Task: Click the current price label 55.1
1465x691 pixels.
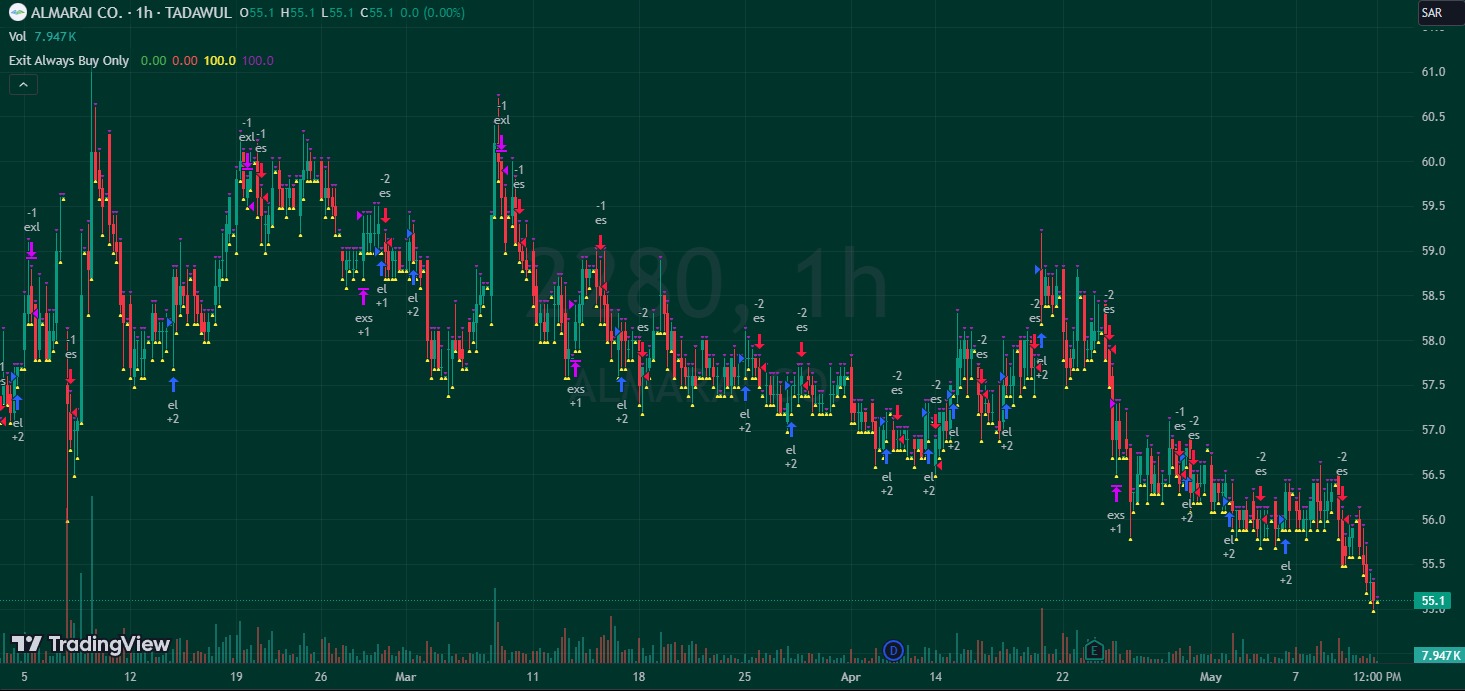Action: (1433, 601)
